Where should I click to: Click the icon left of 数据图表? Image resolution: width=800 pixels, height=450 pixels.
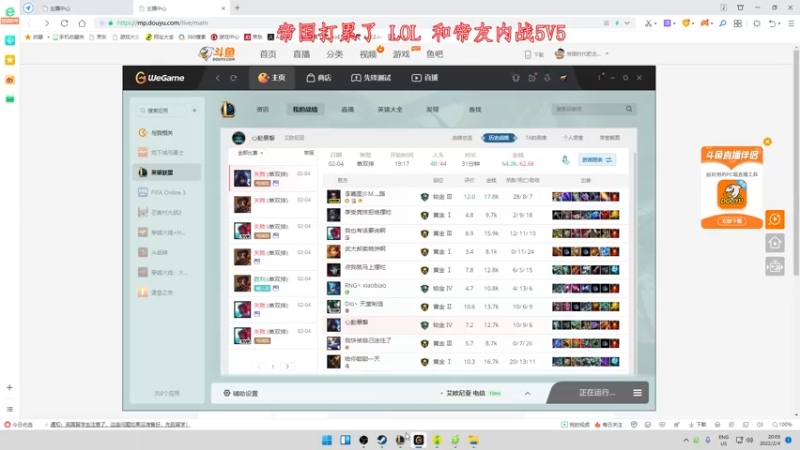tap(566, 160)
